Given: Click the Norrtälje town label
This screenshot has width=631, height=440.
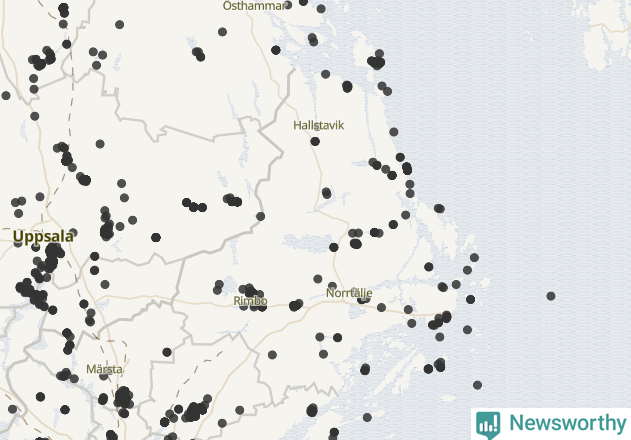Looking at the screenshot, I should pos(349,293).
